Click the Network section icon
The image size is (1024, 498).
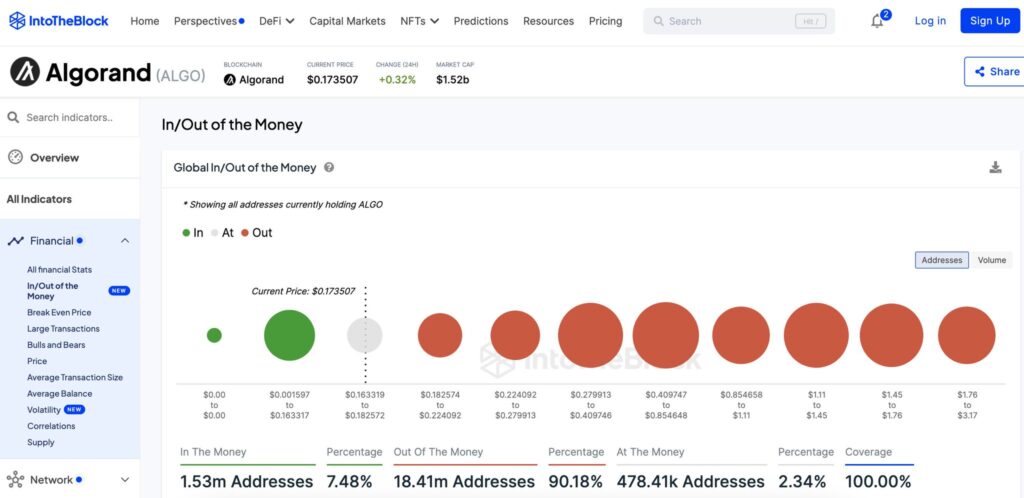(15, 480)
